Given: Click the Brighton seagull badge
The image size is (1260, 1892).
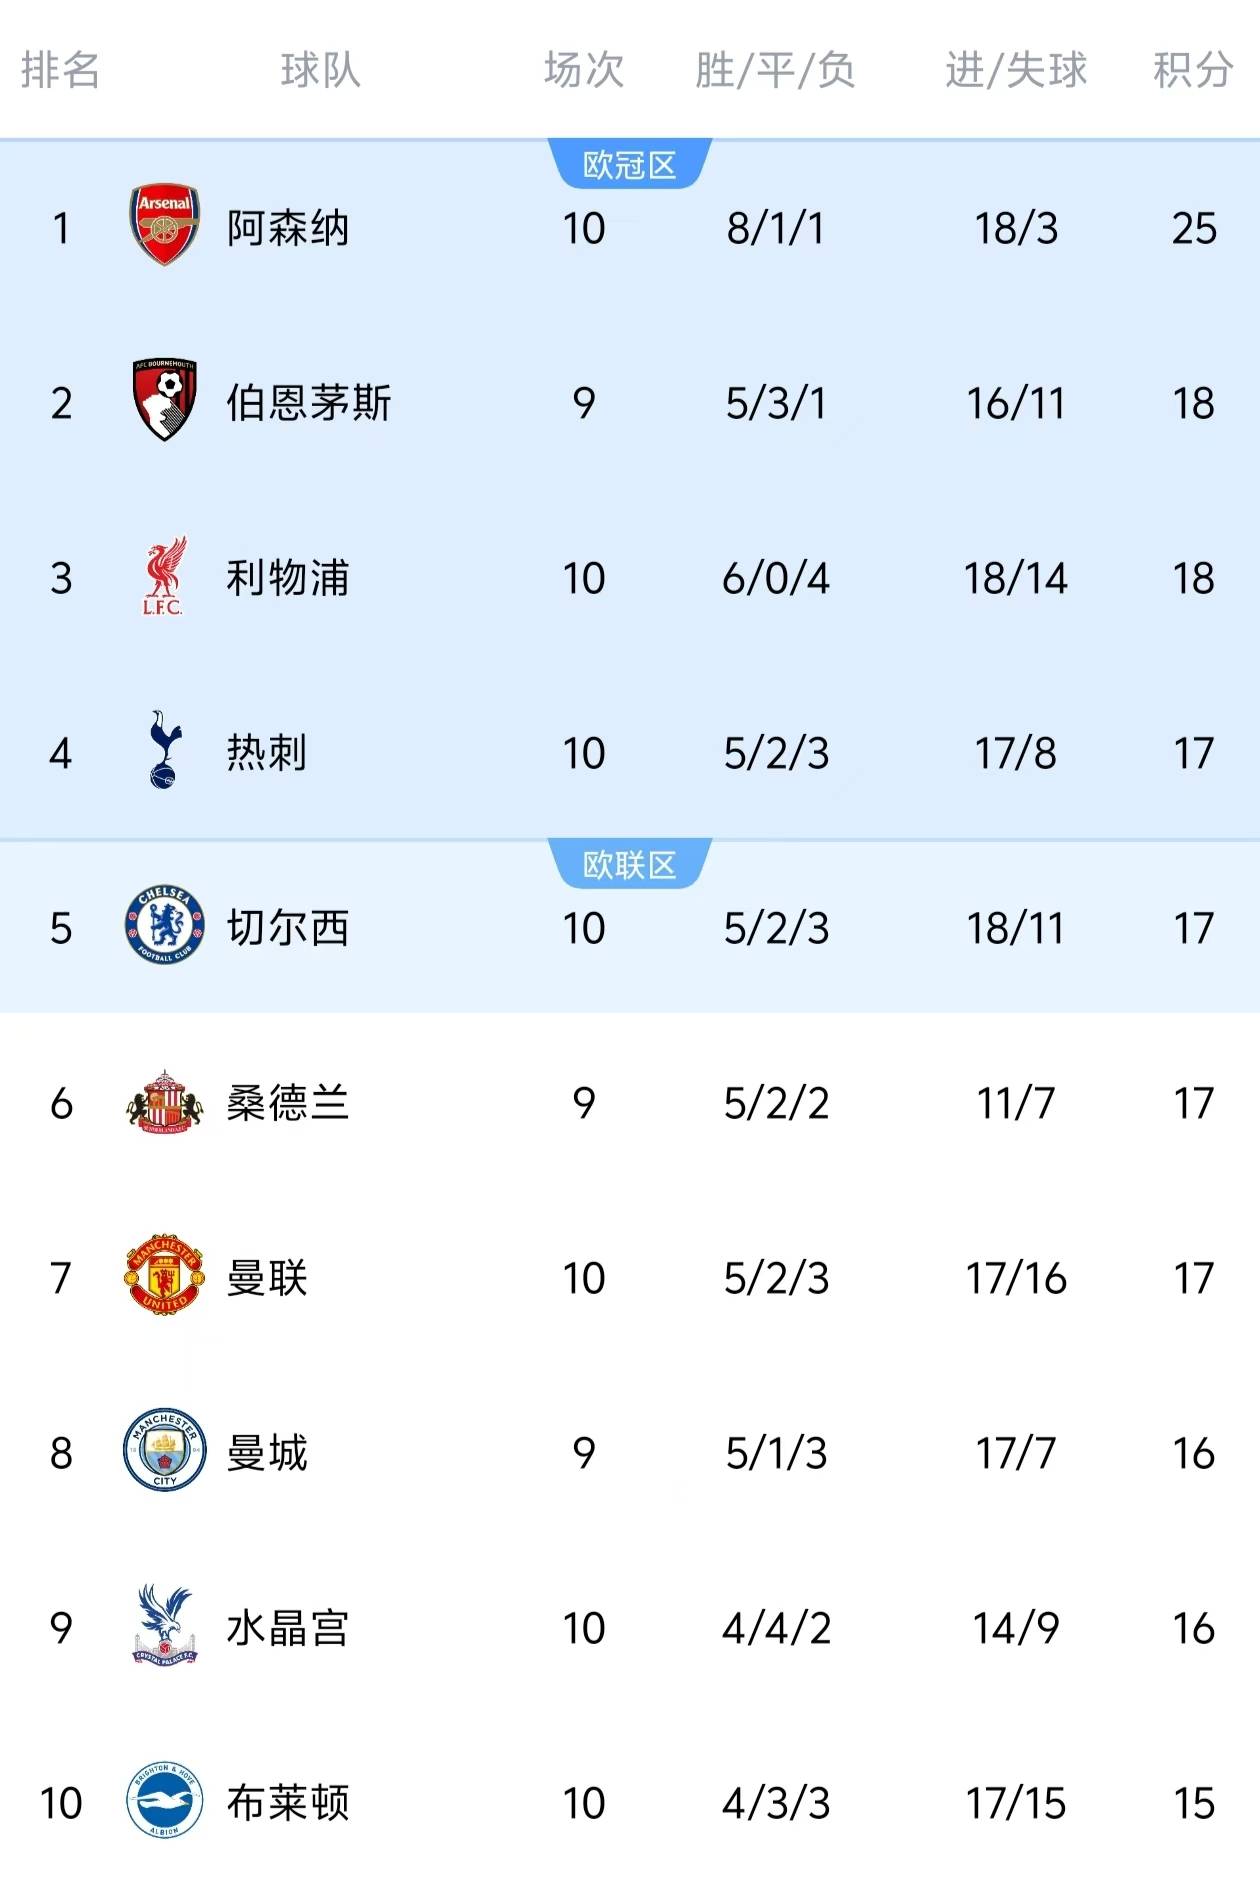Looking at the screenshot, I should pyautogui.click(x=164, y=1801).
